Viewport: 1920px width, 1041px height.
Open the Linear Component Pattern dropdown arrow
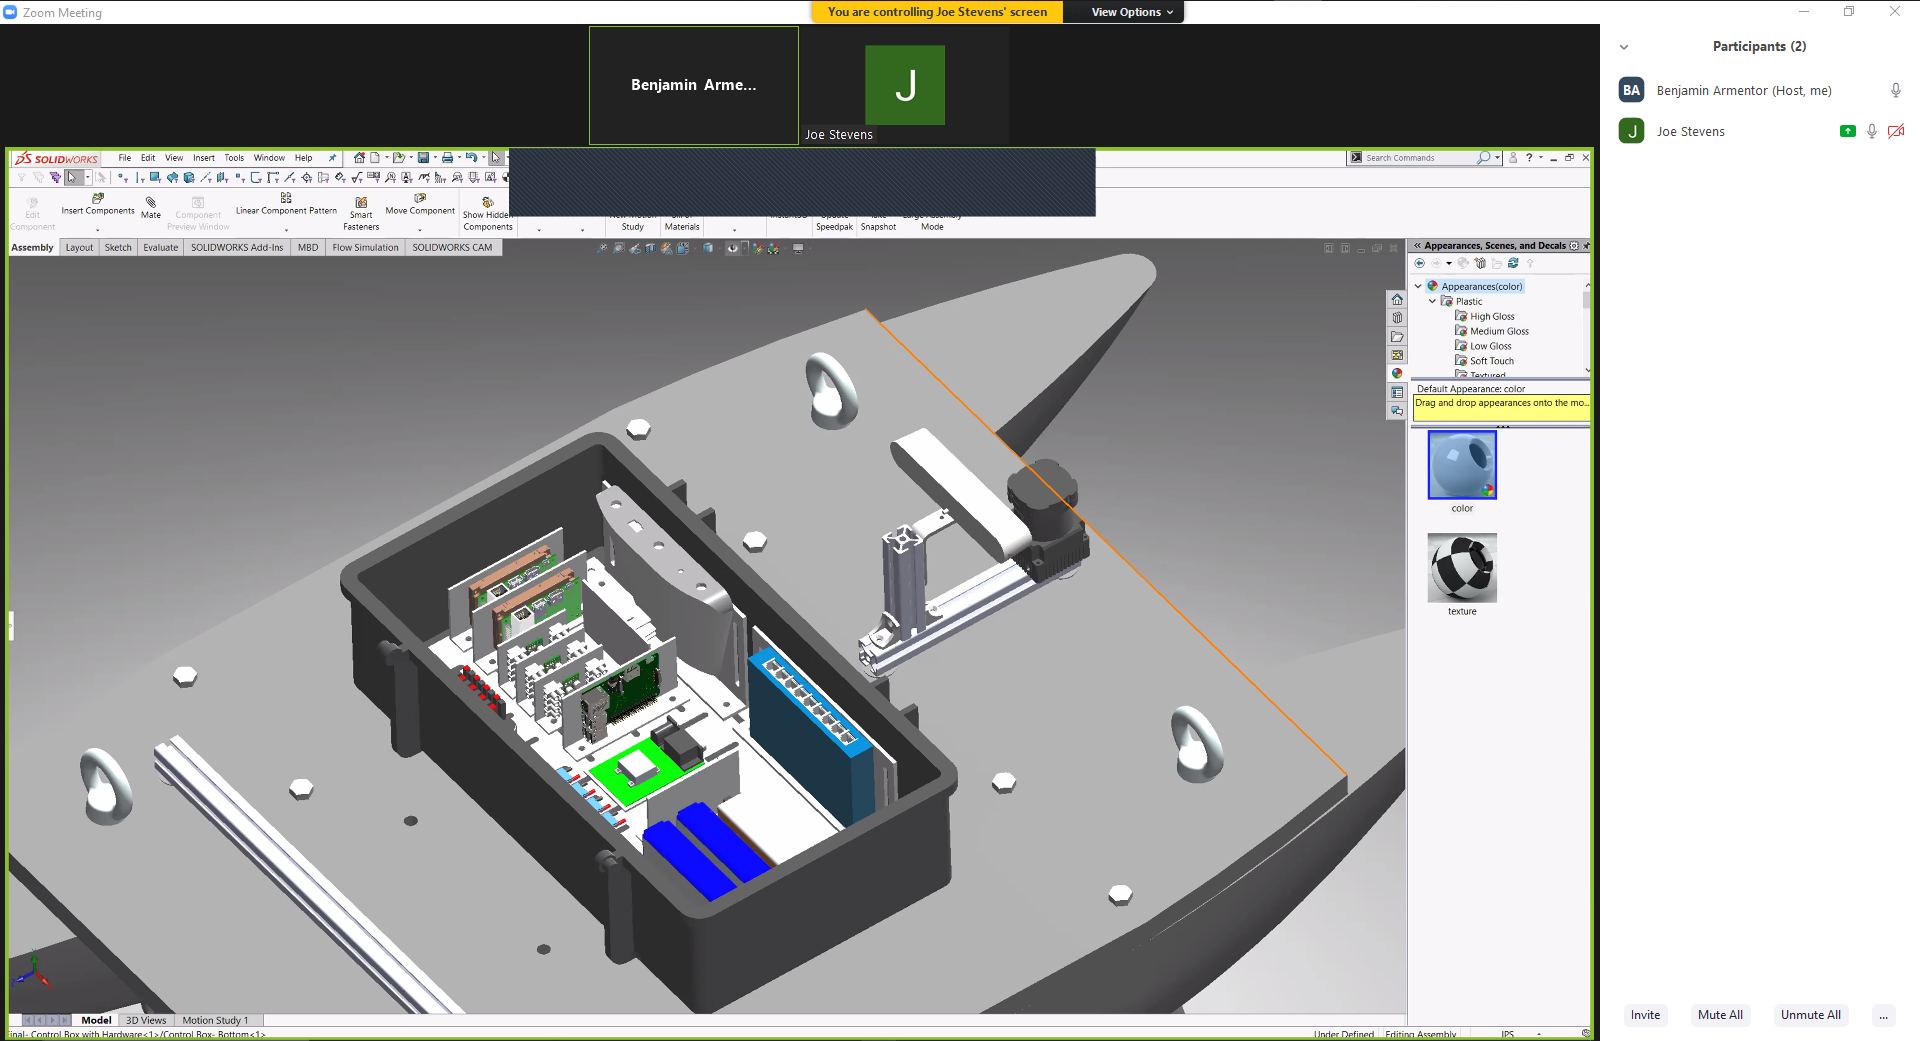pos(286,229)
